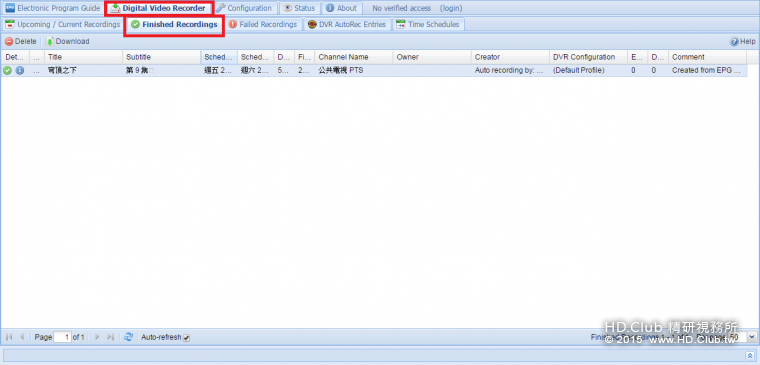The height and width of the screenshot is (365, 760).
Task: Click the page number input field
Action: point(62,337)
